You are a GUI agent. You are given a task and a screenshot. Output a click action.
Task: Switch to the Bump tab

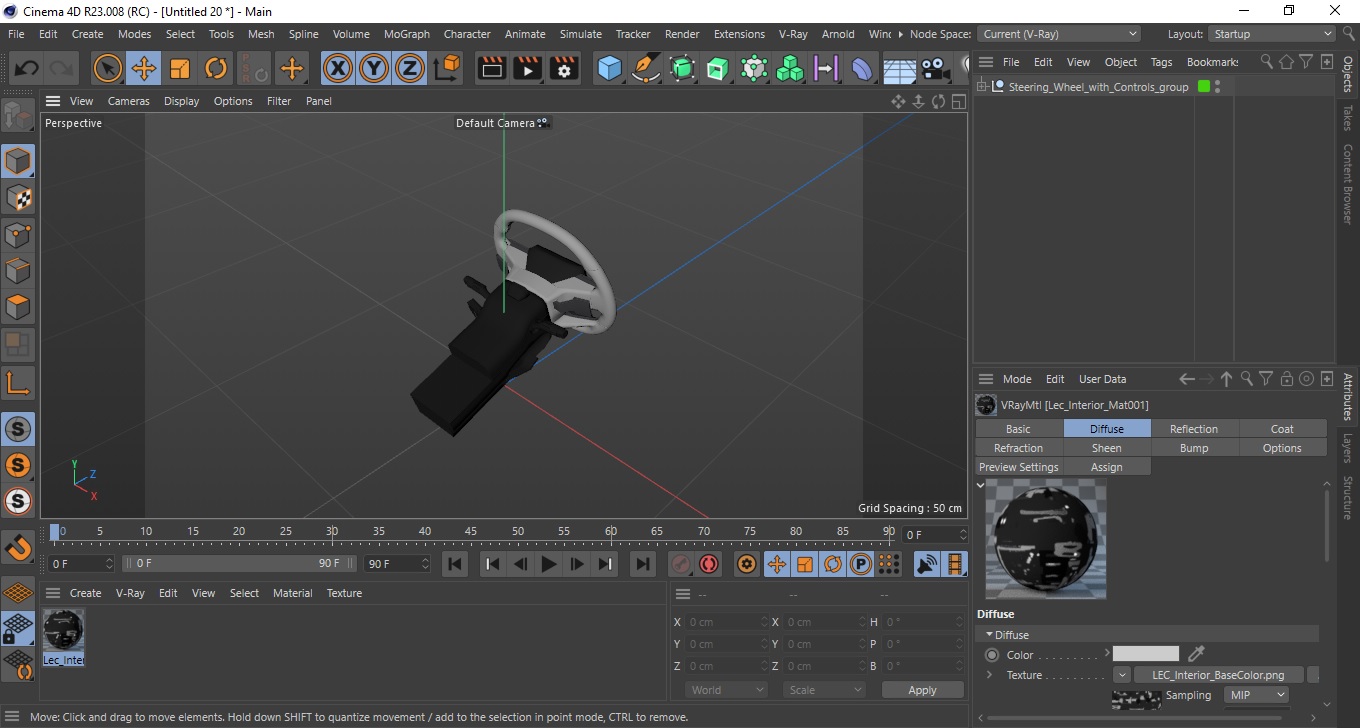coord(1194,448)
